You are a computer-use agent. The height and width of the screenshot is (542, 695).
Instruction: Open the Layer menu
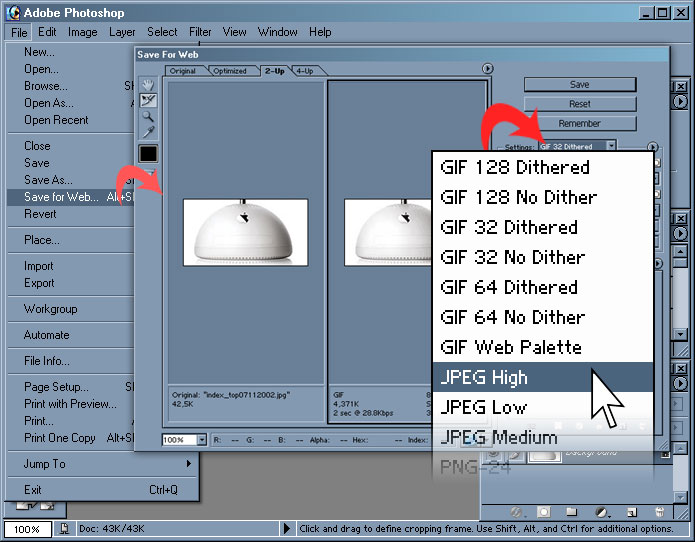122,32
